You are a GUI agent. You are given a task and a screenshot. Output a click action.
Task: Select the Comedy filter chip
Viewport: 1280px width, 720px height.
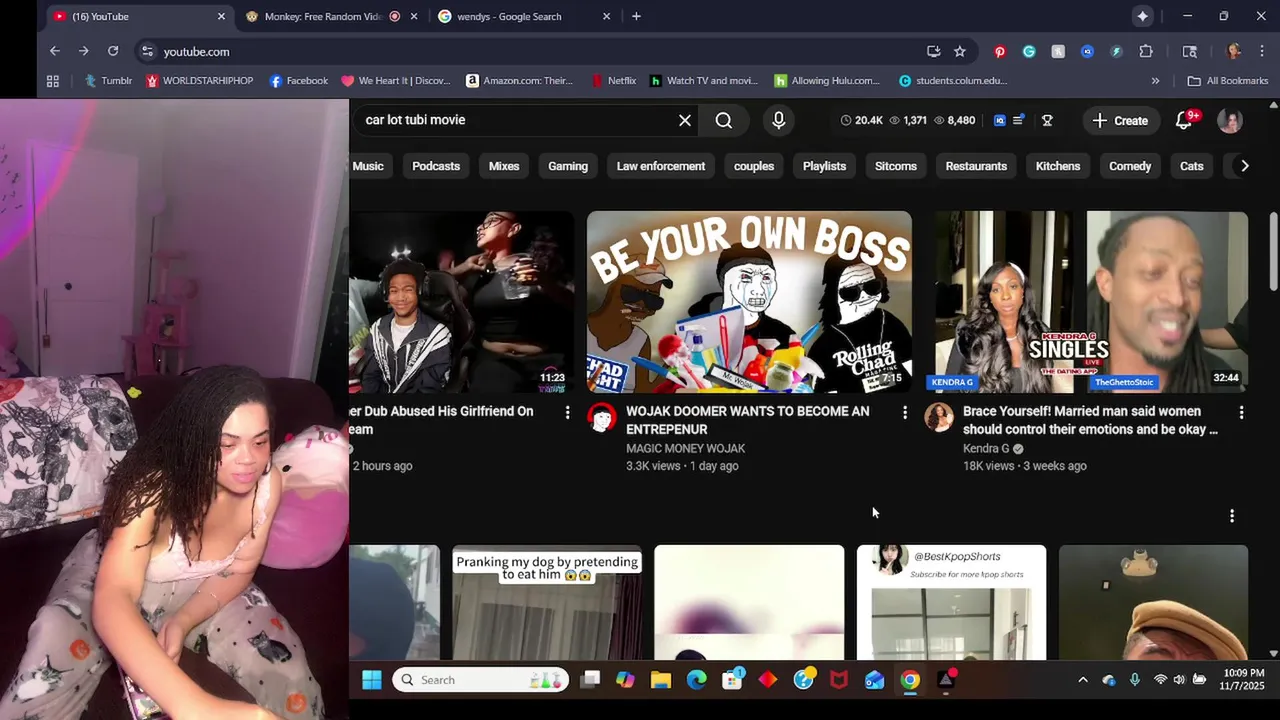(1130, 166)
